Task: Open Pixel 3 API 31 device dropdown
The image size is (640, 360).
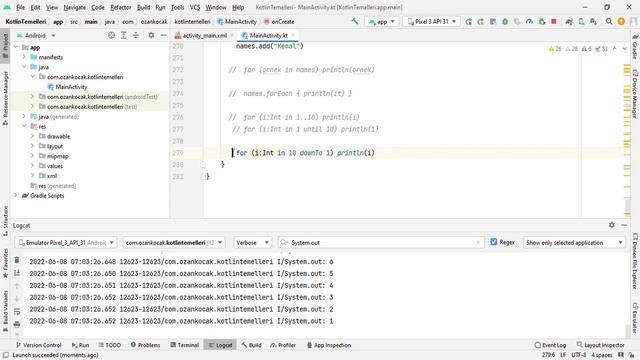Action: coord(431,22)
